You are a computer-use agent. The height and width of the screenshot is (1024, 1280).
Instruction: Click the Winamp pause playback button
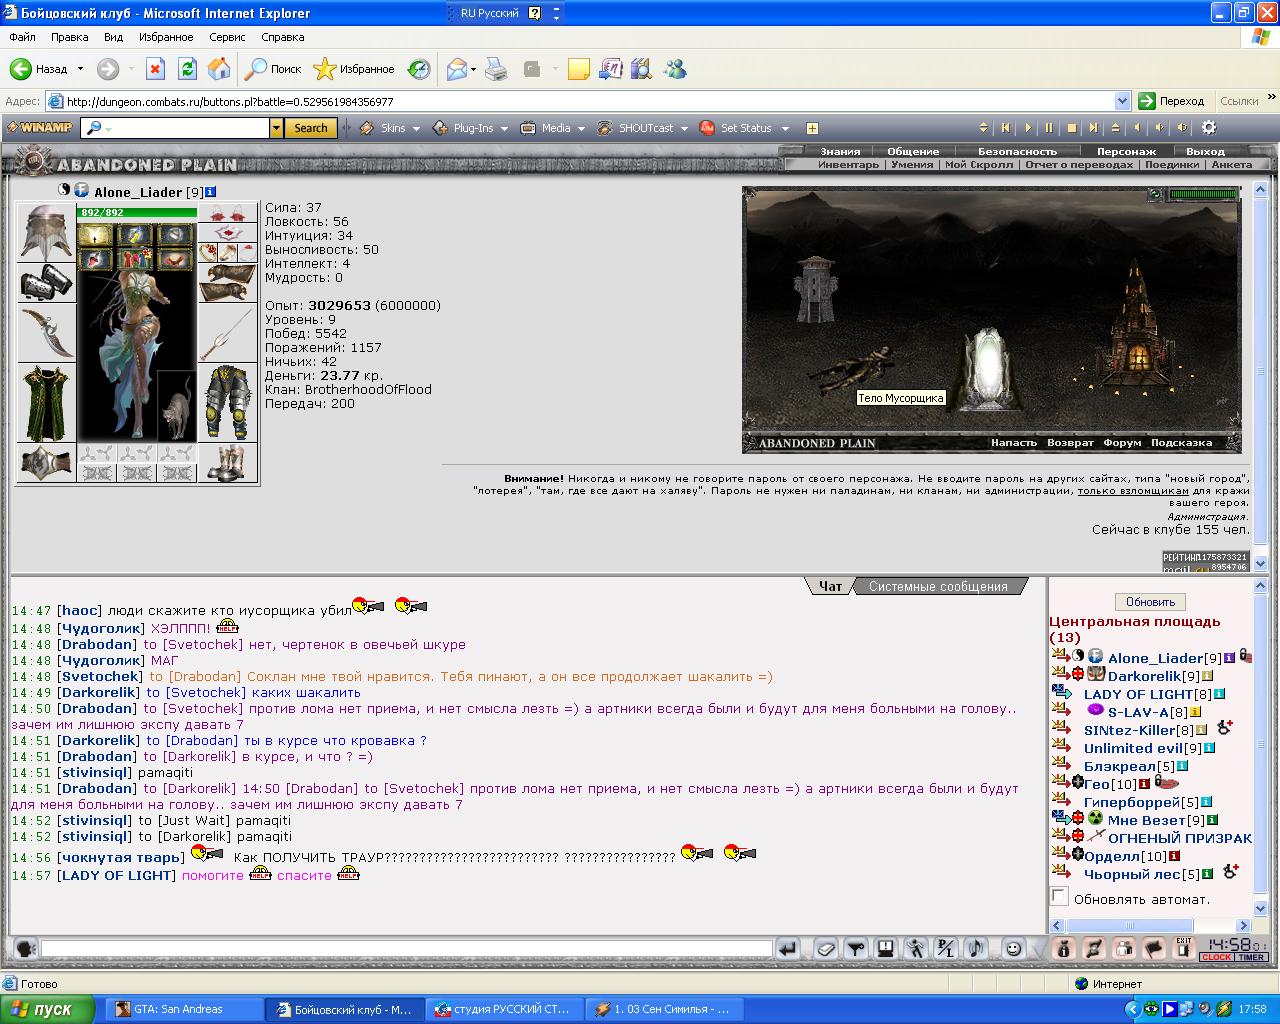(x=1049, y=128)
